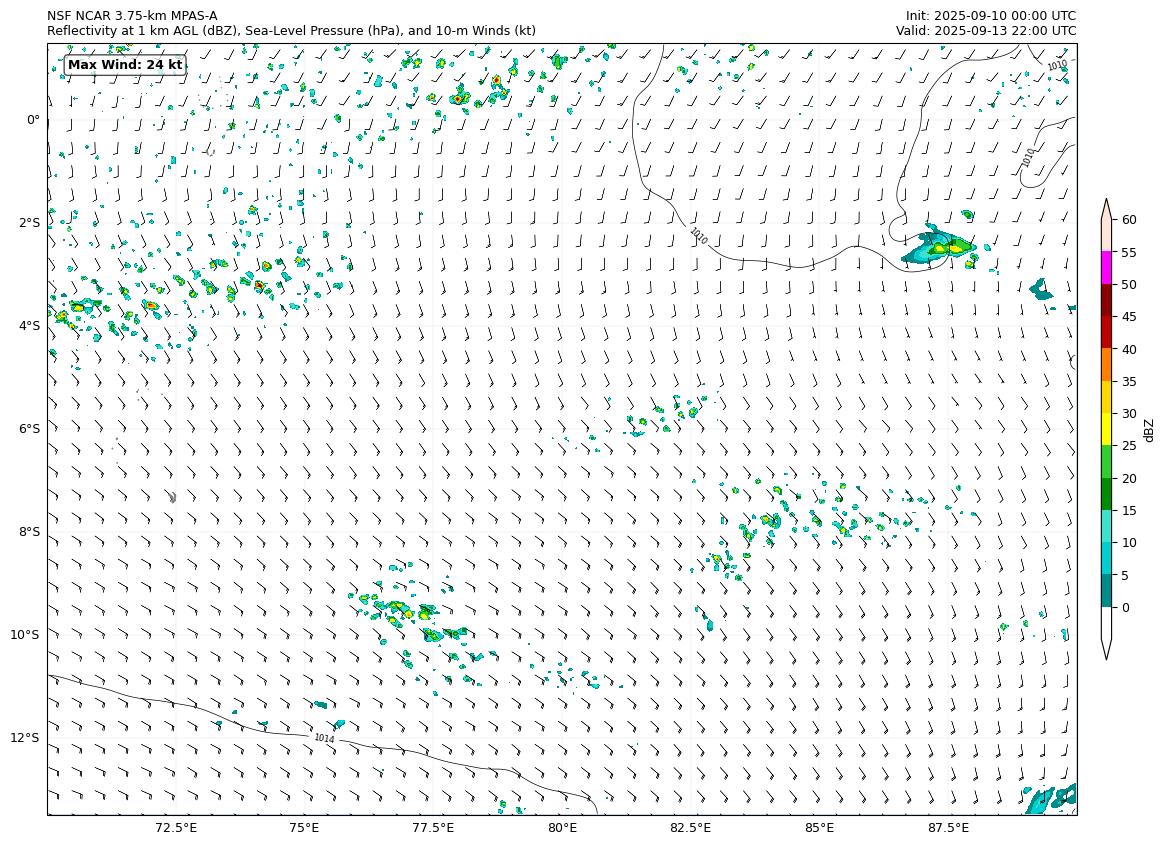Click the colorbar's bottom extension arrow
Image resolution: width=1165 pixels, height=845 pixels.
(1107, 646)
